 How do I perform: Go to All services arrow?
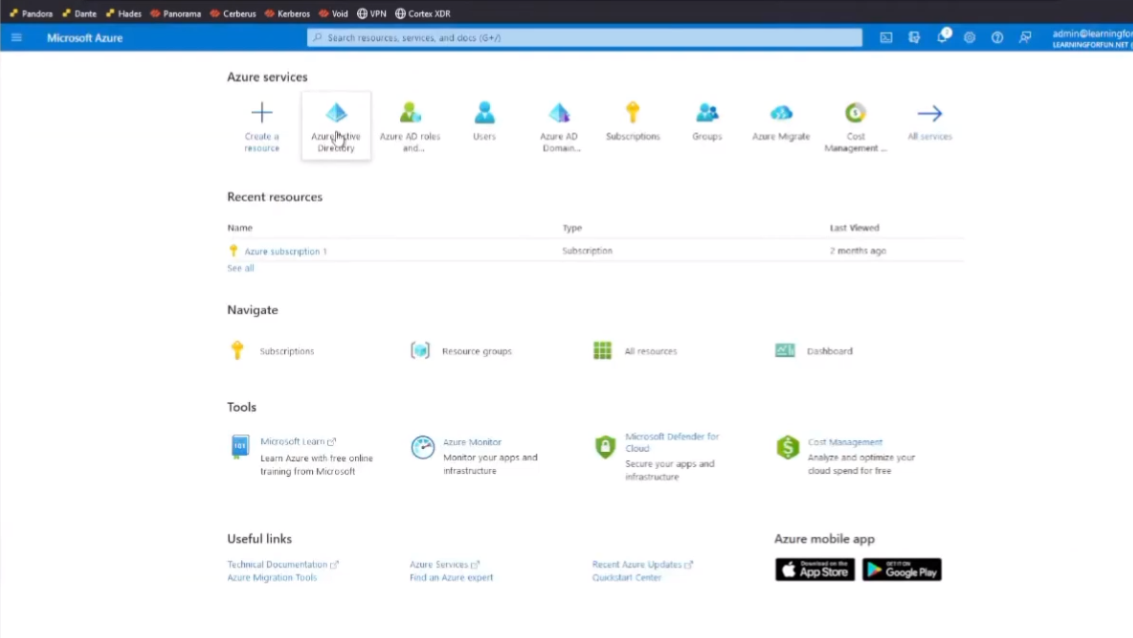pyautogui.click(x=930, y=113)
